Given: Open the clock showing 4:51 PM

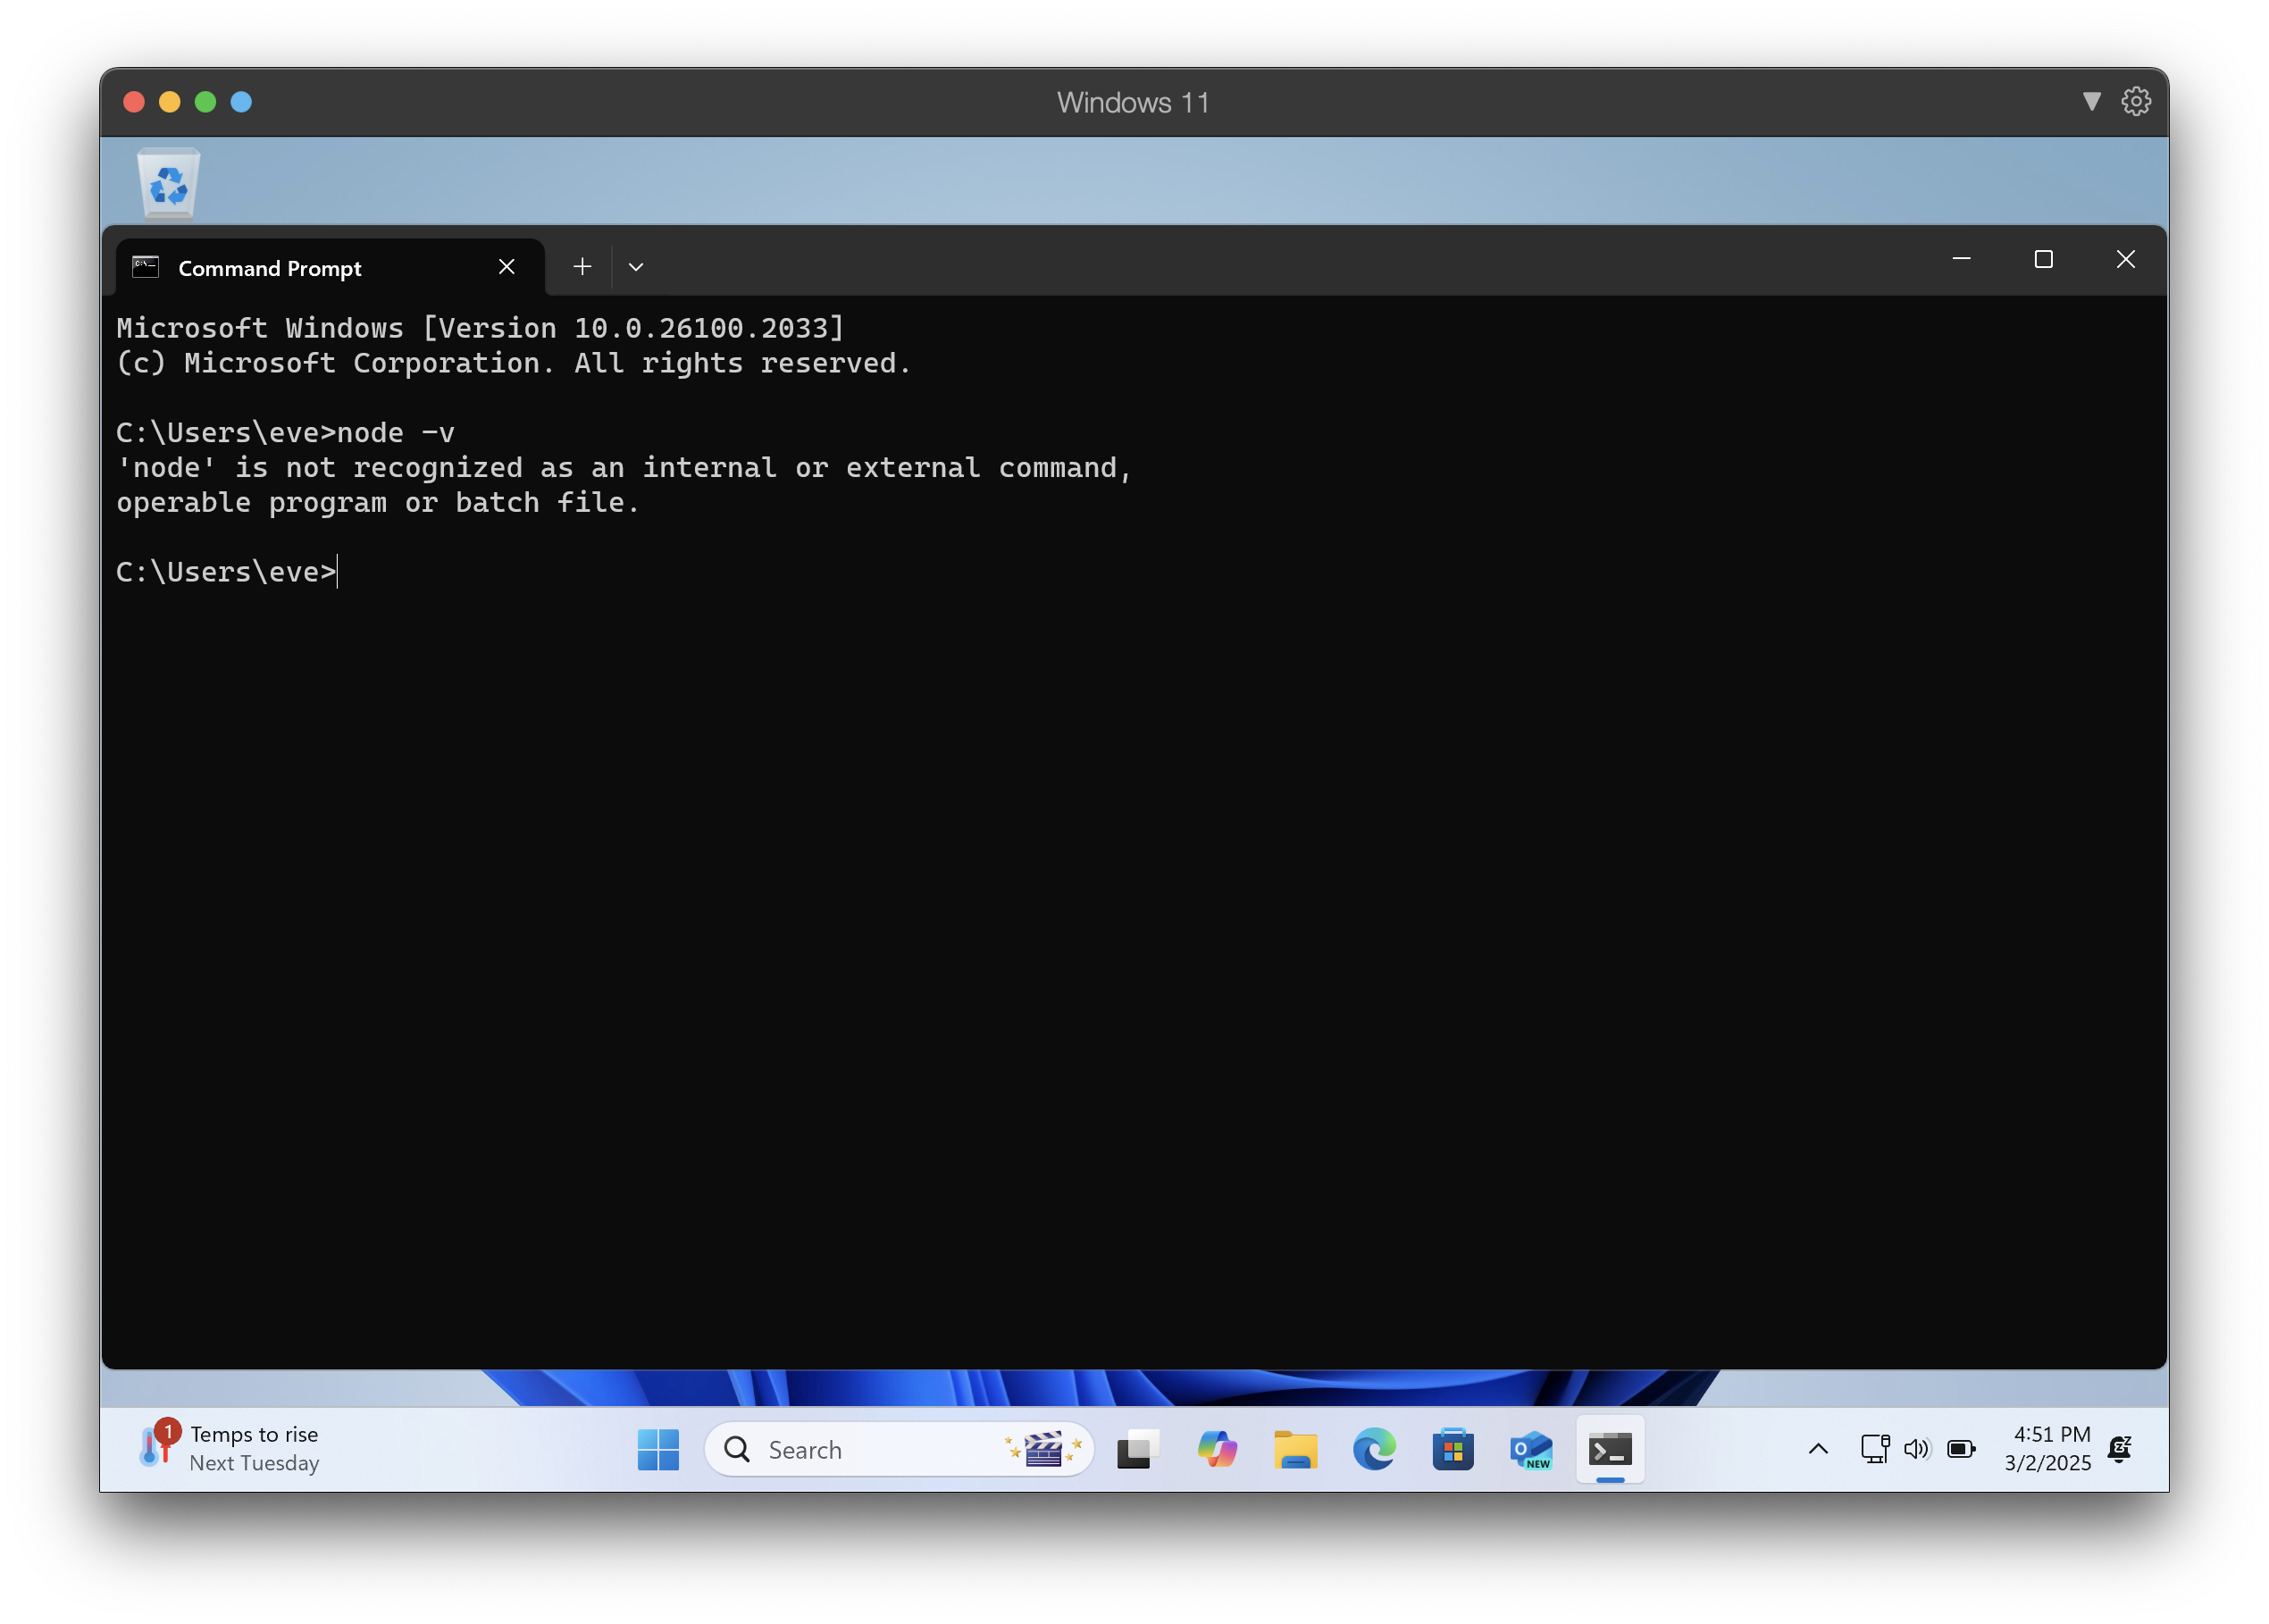Looking at the screenshot, I should 2047,1449.
